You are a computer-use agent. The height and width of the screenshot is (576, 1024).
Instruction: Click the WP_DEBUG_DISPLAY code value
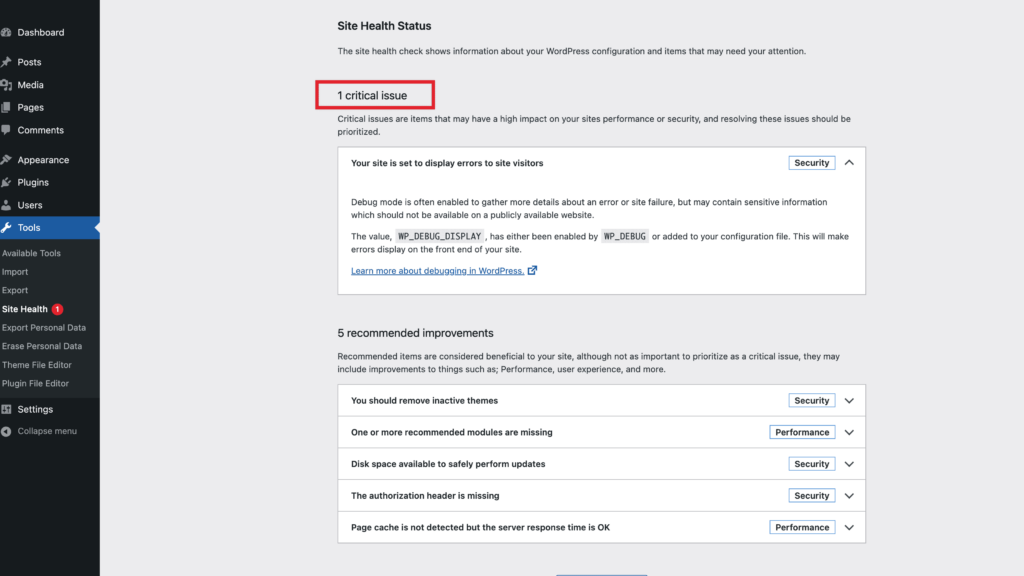[440, 236]
